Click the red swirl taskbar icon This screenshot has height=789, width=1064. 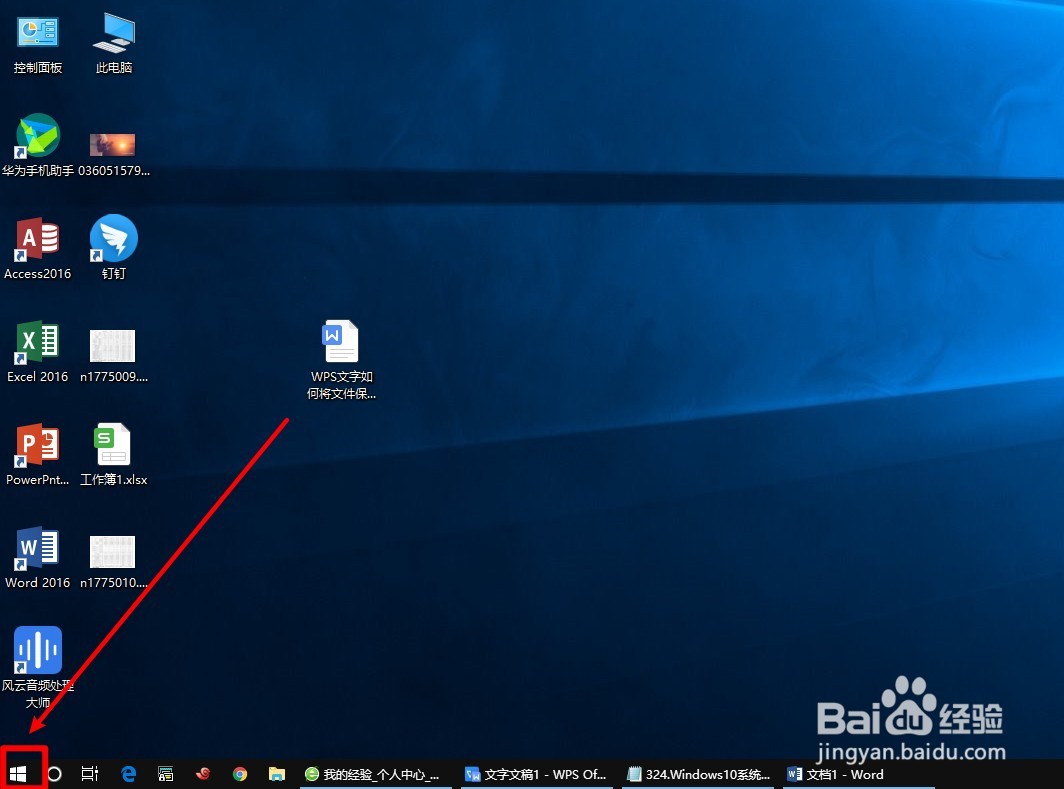(x=202, y=773)
